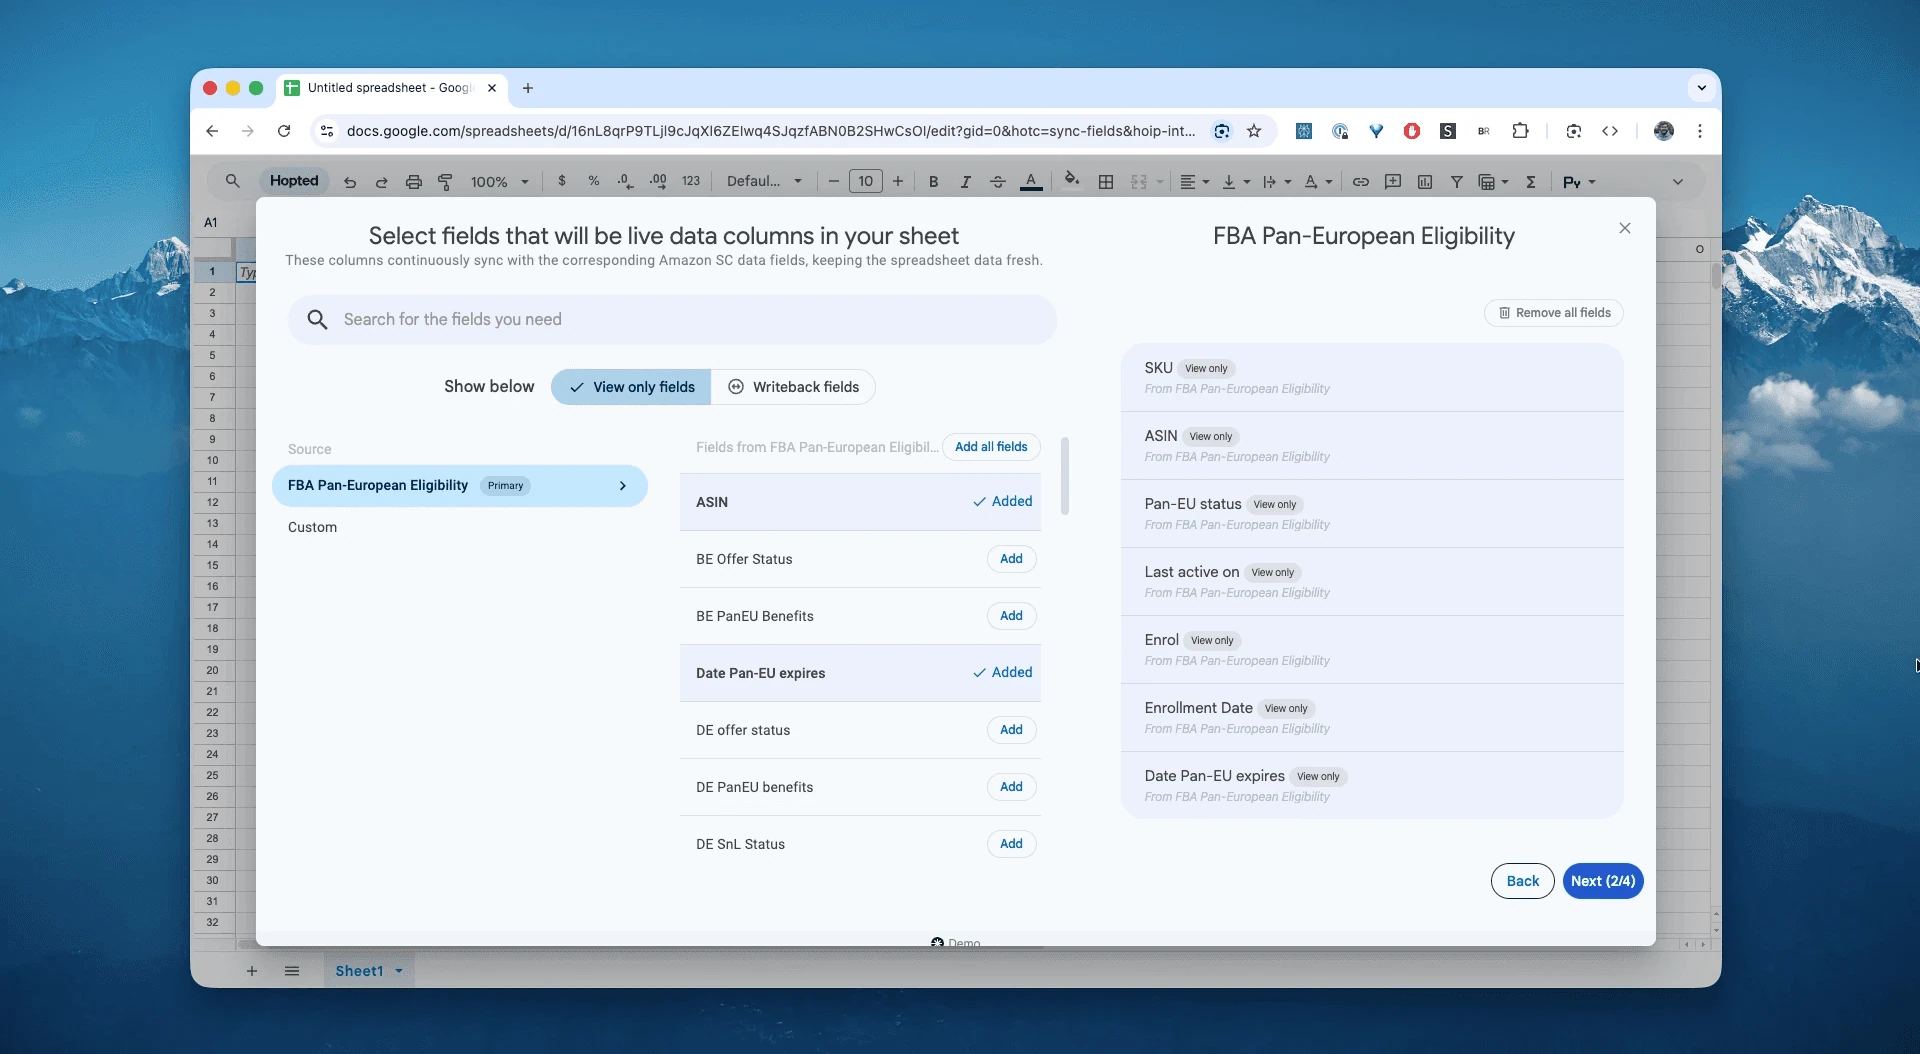Bookmark this page with star icon
Screen dimensions: 1920x1054
point(1254,131)
